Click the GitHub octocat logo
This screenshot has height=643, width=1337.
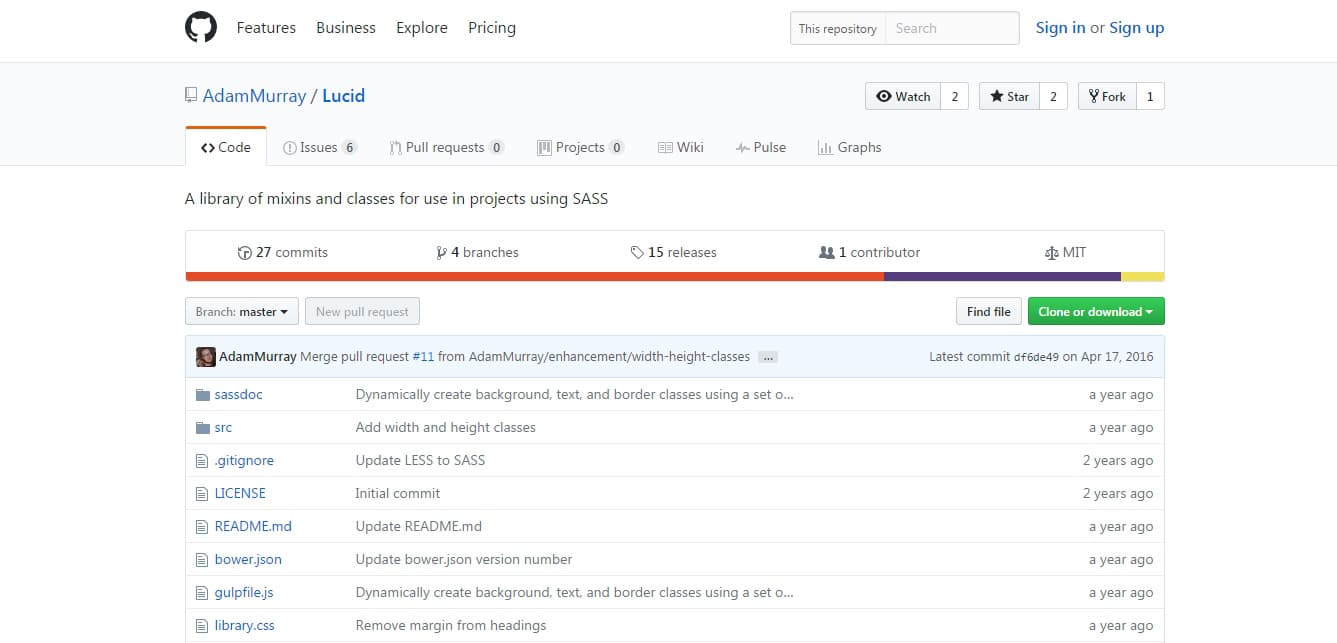coord(201,28)
